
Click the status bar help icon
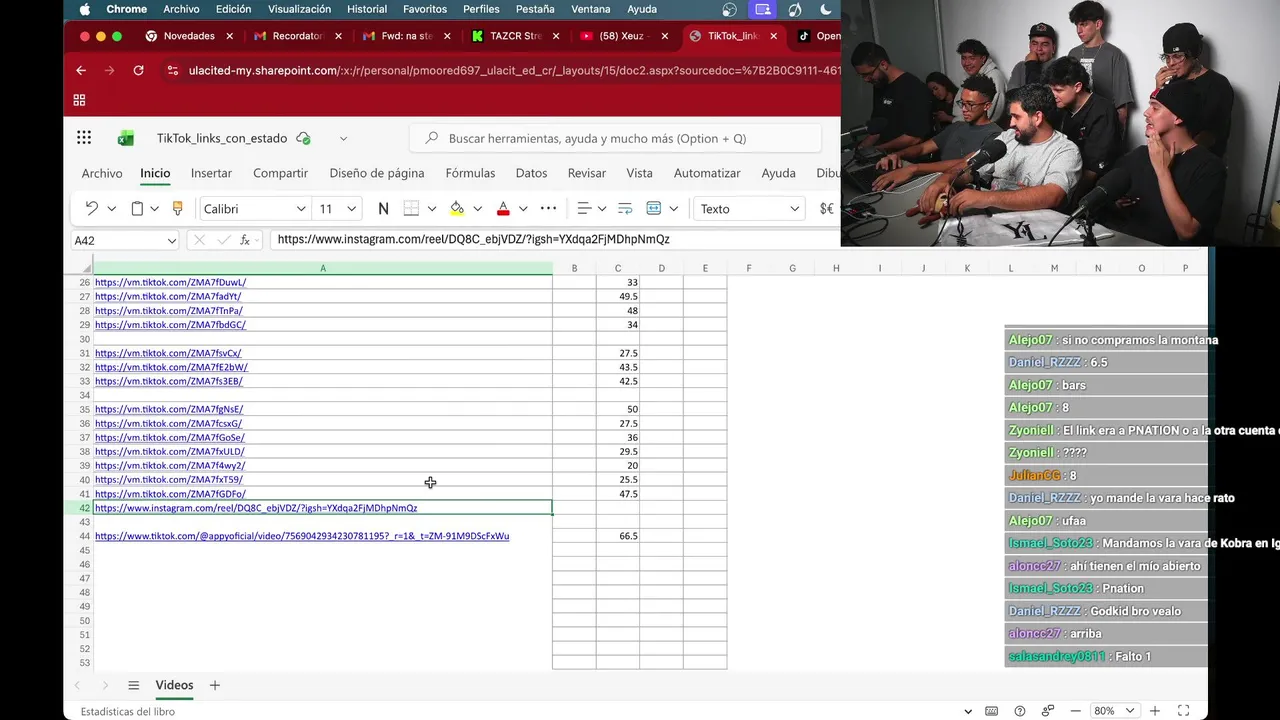pos(1019,711)
